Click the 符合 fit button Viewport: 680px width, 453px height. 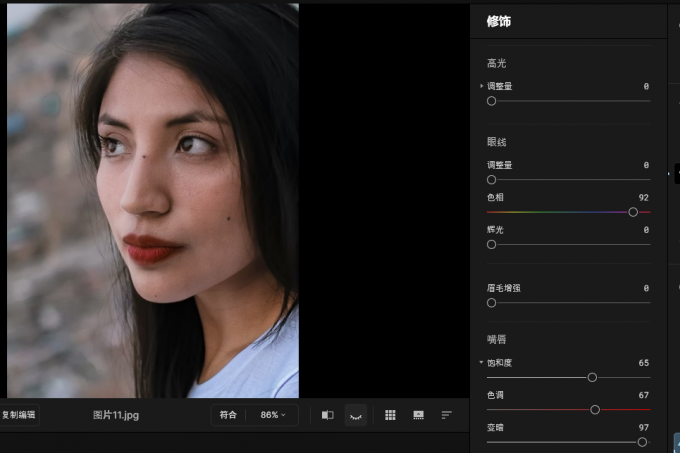click(x=228, y=415)
